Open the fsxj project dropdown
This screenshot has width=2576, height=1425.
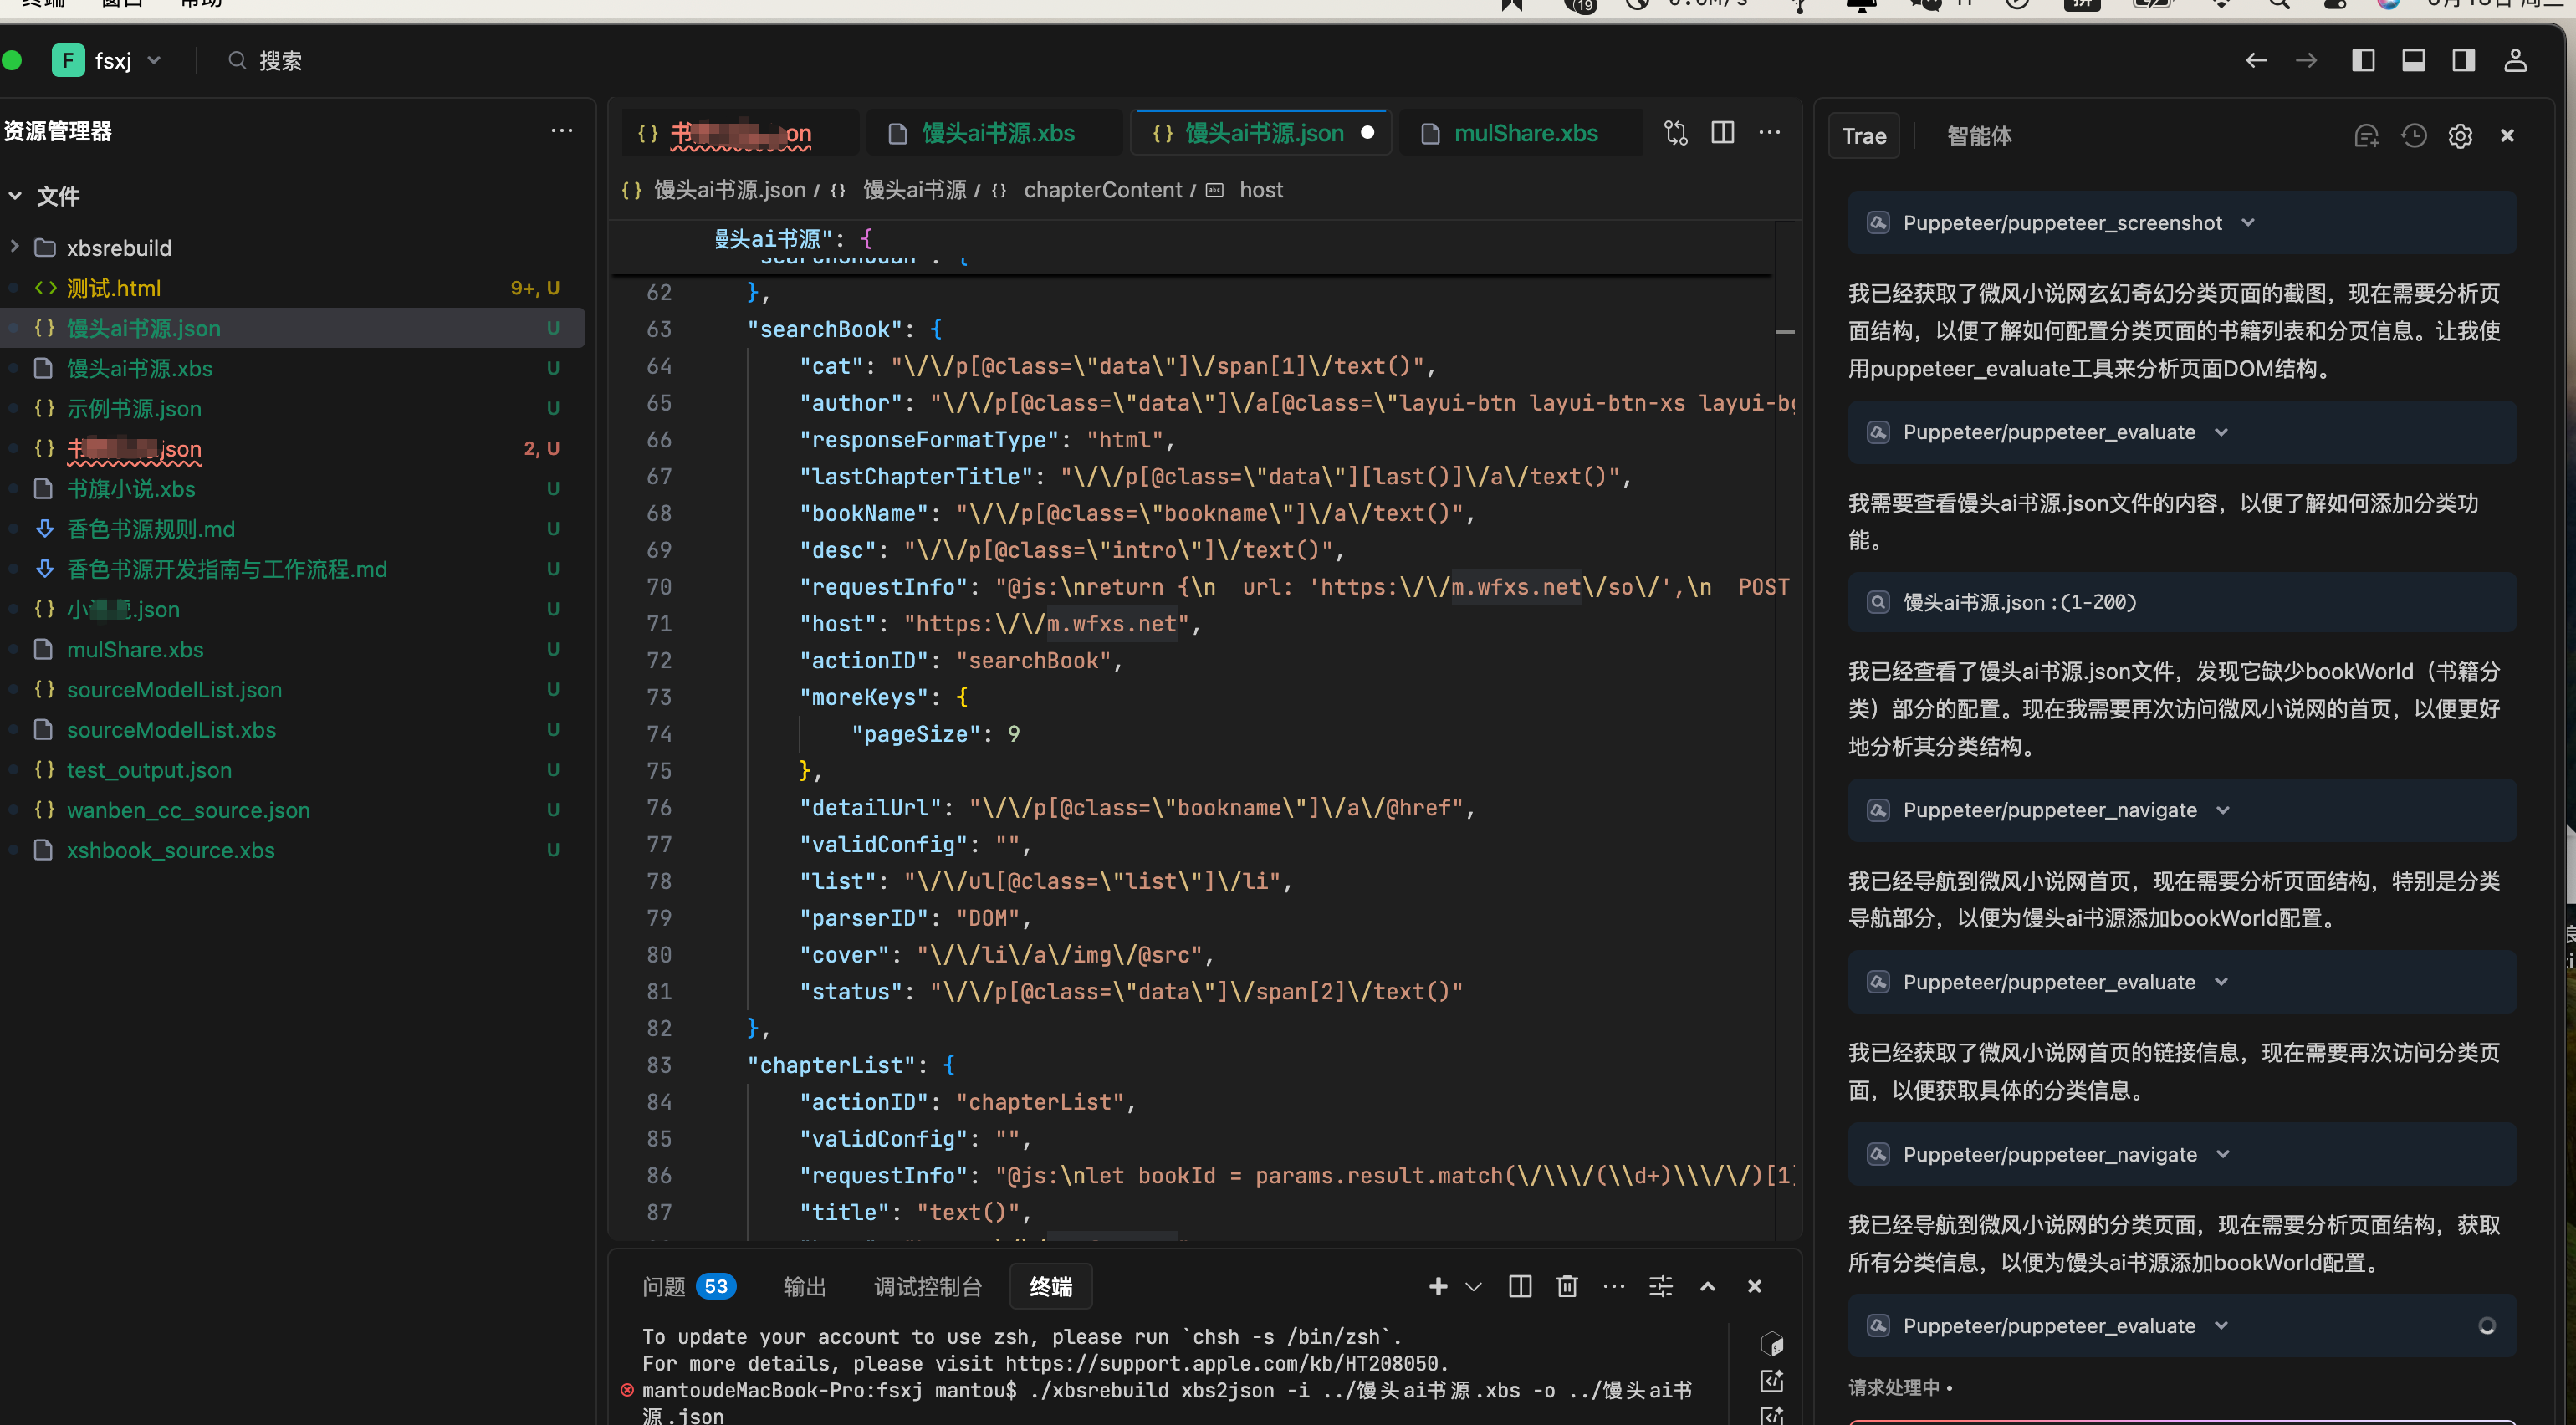(x=108, y=61)
